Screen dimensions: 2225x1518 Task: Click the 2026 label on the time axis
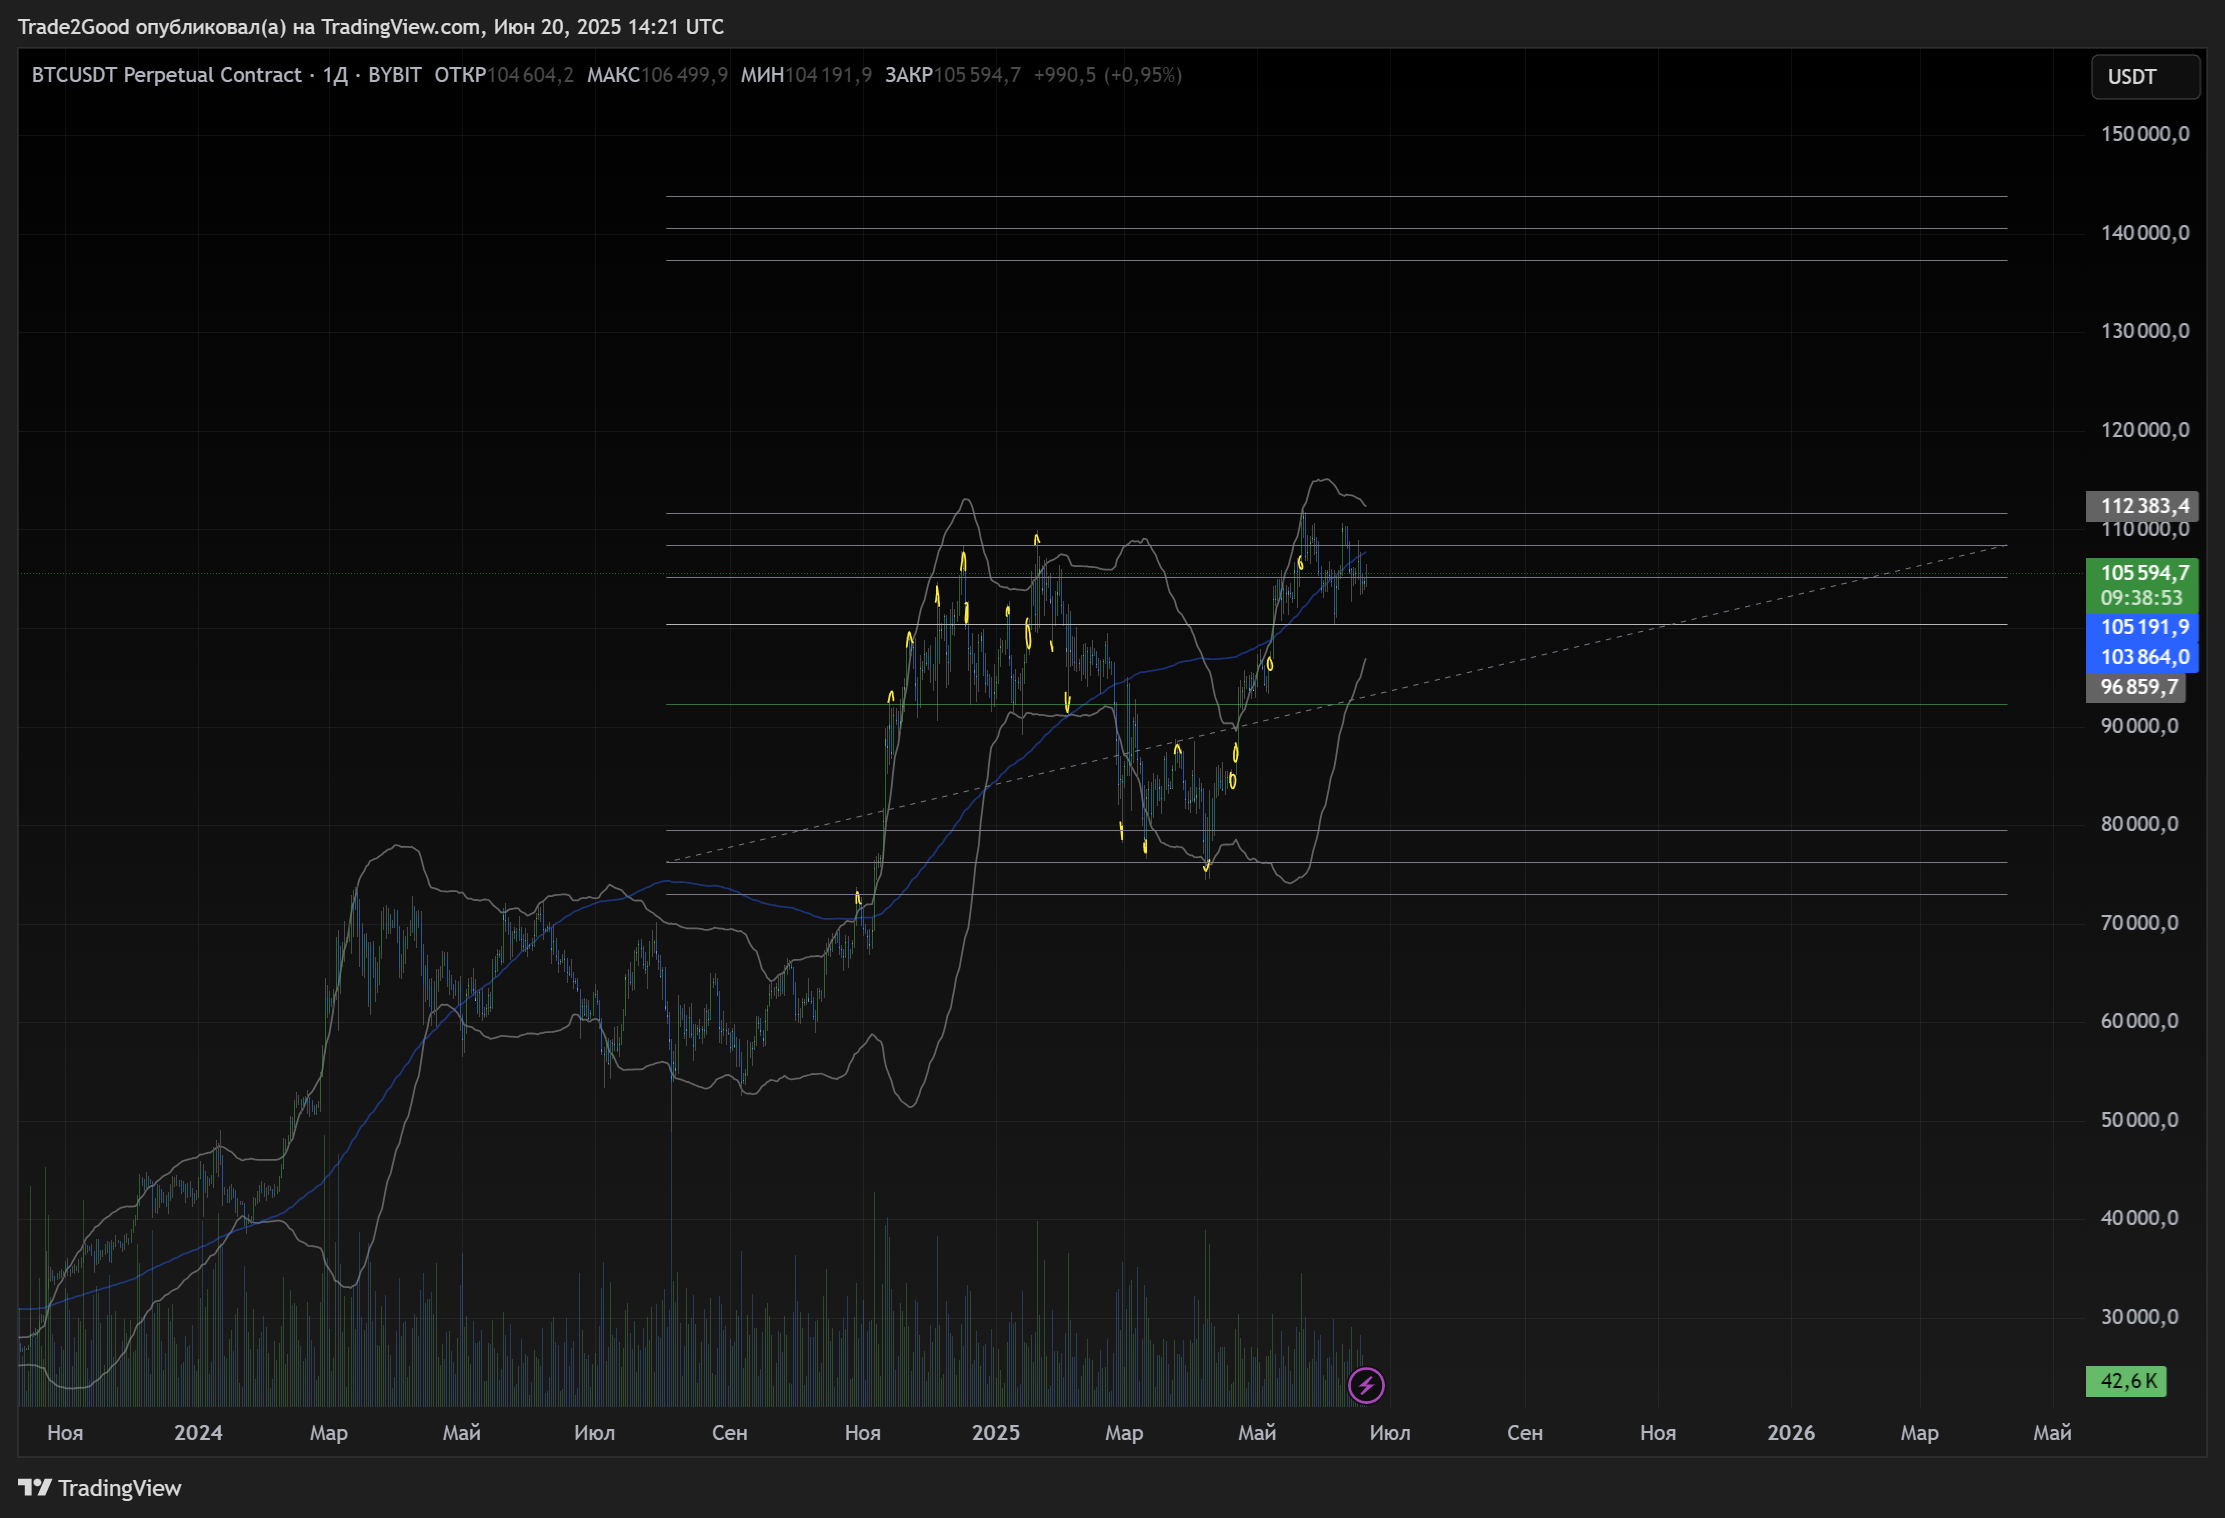[1790, 1432]
